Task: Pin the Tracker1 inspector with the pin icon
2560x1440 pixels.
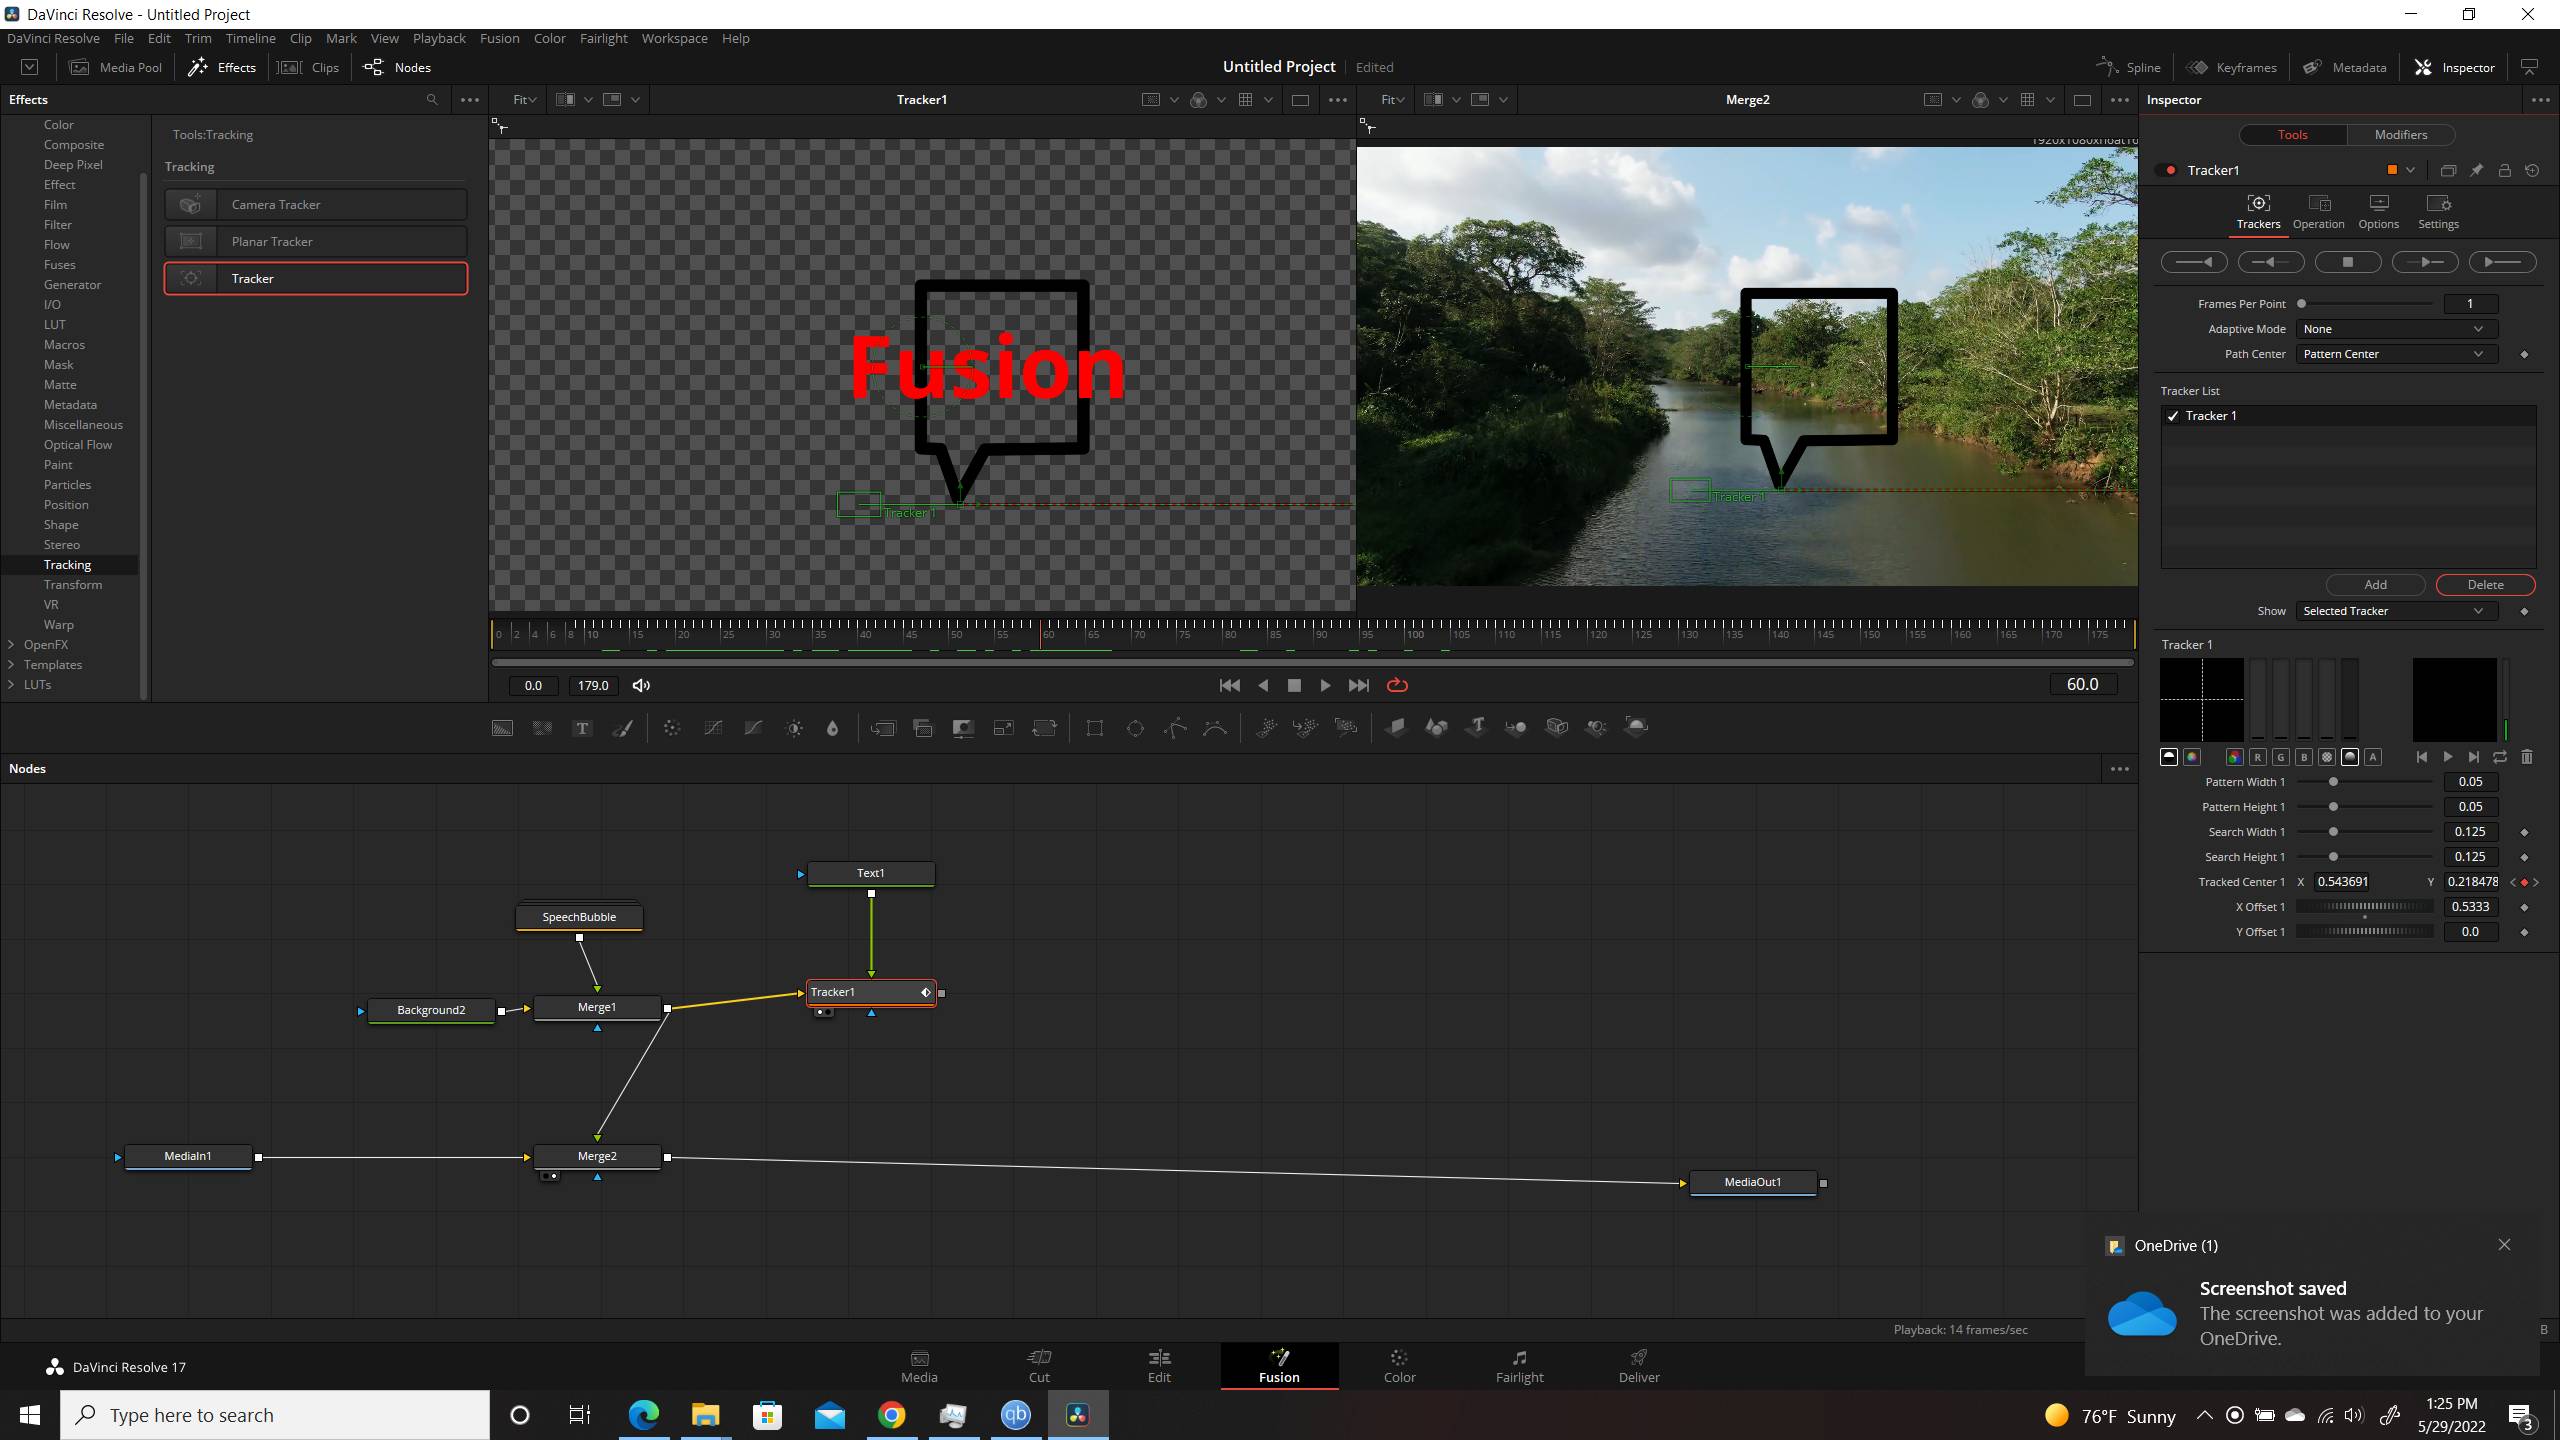Action: [2476, 170]
